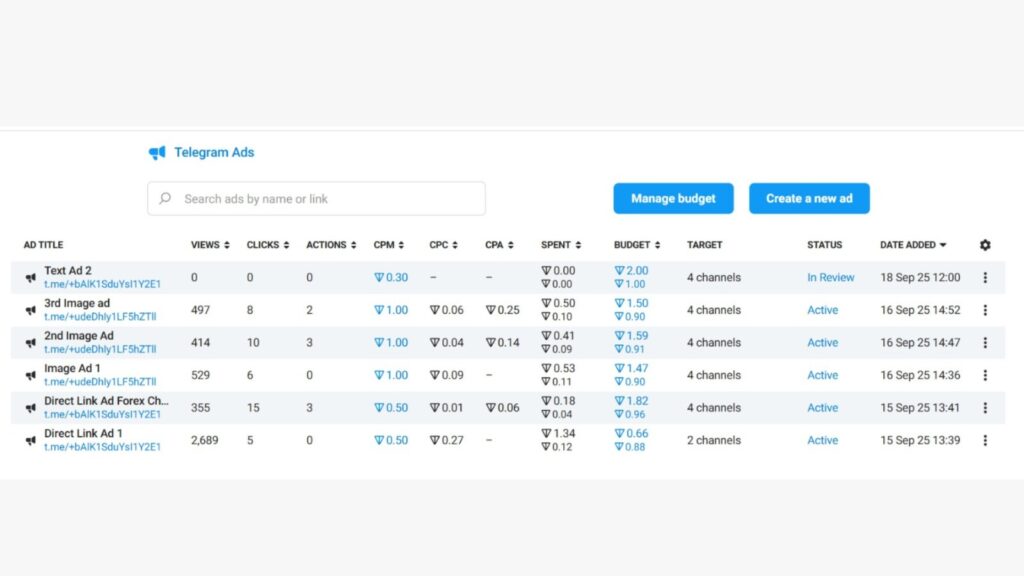Click the search magnifier icon
The image size is (1024, 576).
tap(164, 198)
